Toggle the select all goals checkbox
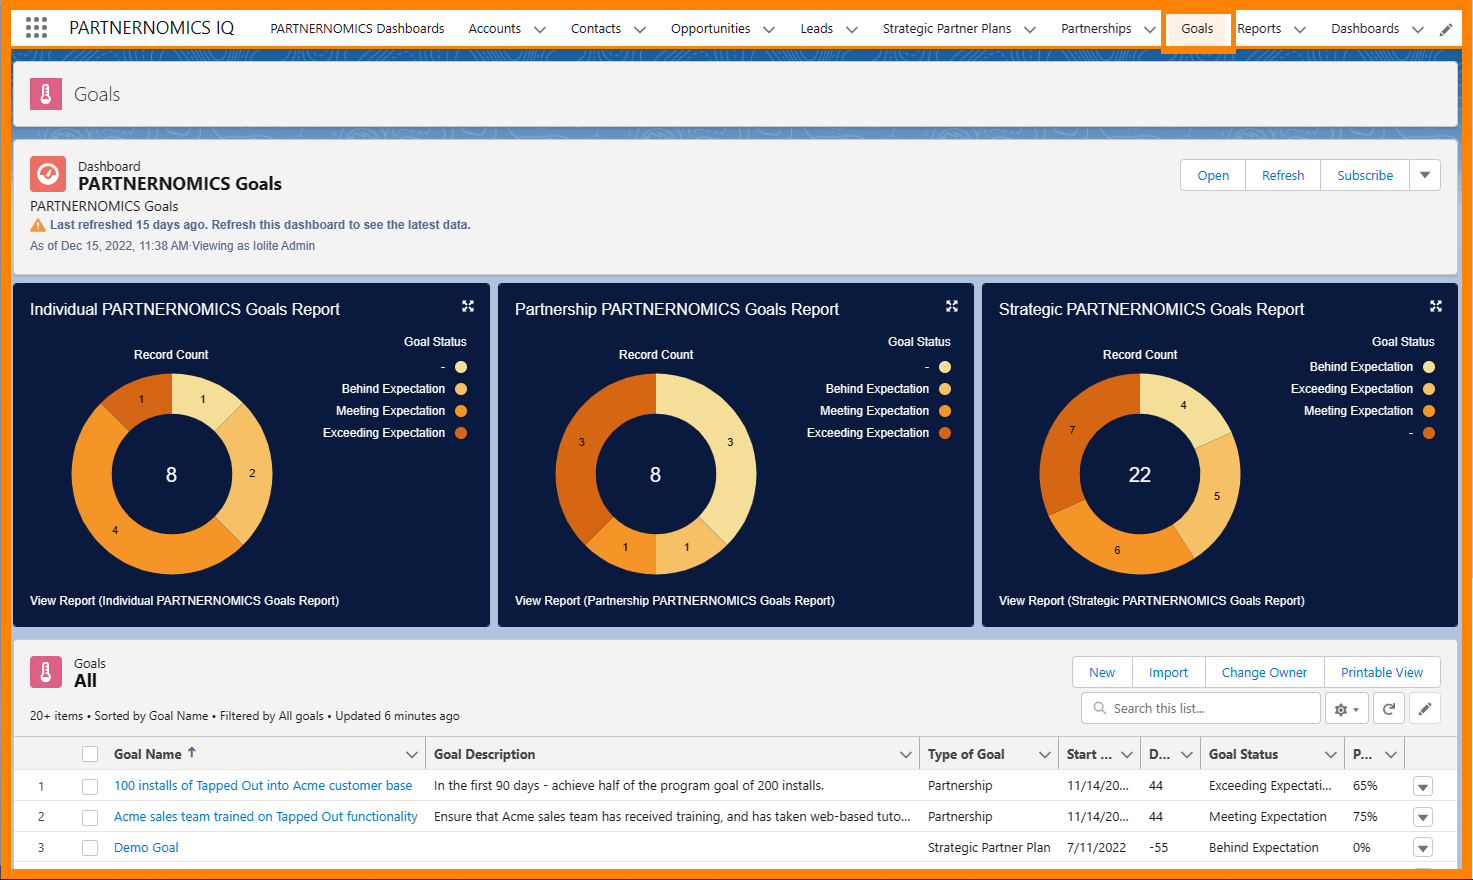 pyautogui.click(x=90, y=755)
